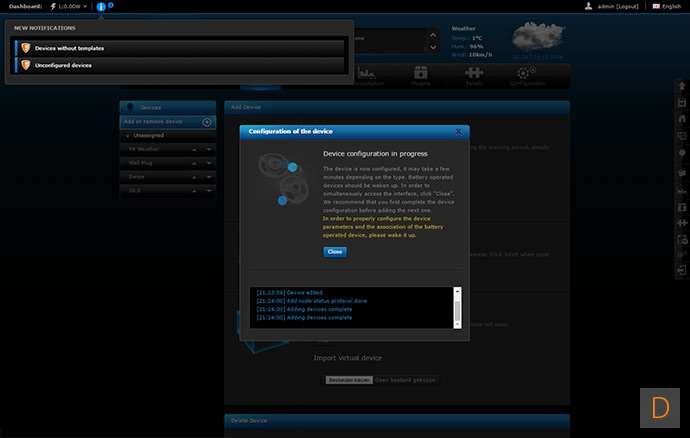Viewport: 690px width, 438px height.
Task: Open the energy consumption dropdown showing 0.00W
Action: [x=69, y=7]
